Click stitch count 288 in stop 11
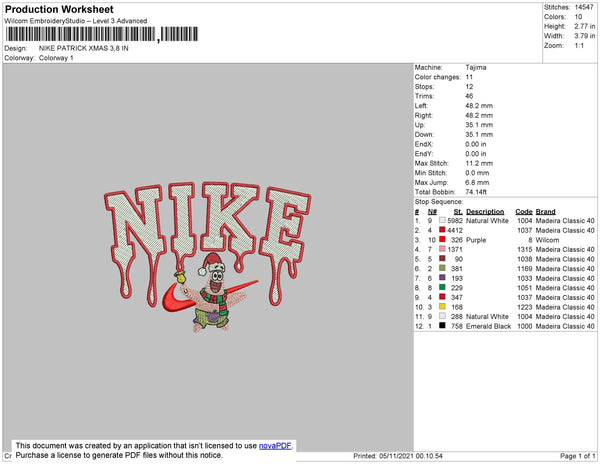 pos(457,316)
